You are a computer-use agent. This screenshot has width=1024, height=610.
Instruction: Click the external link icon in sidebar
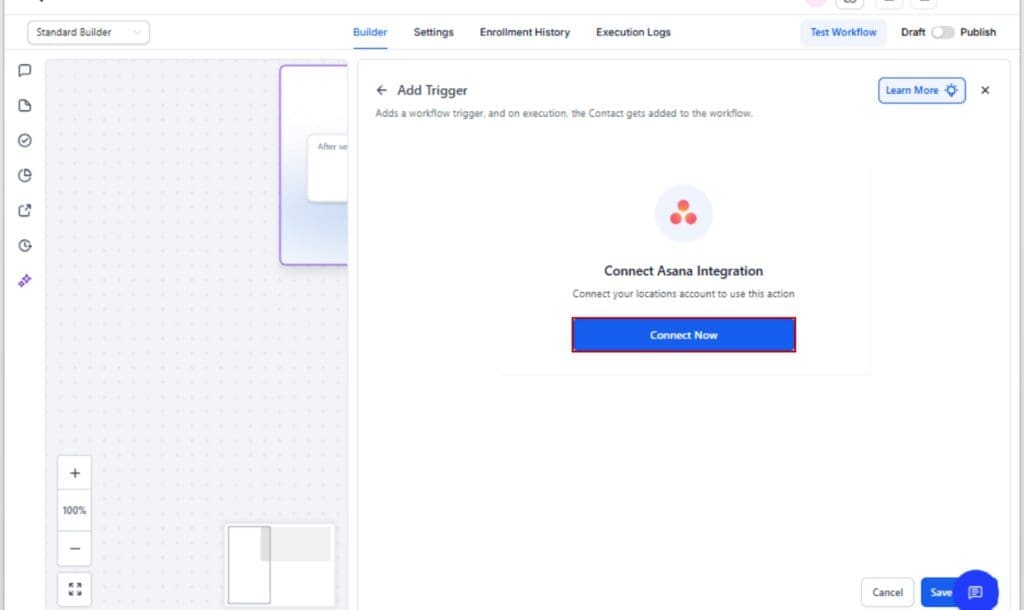24,210
